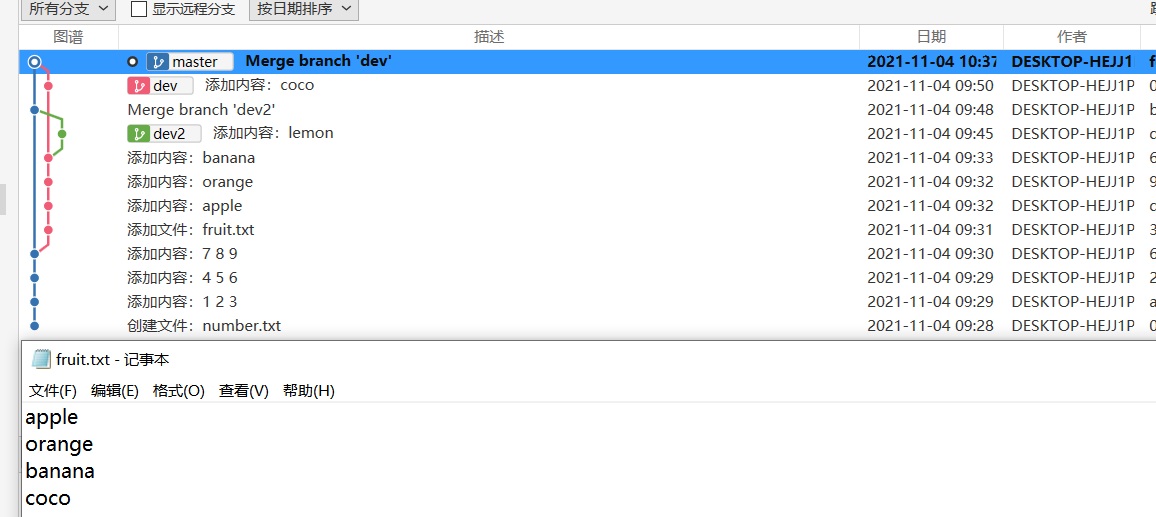Click the red dev branch label
Viewport: 1156px width, 517px height.
160,86
